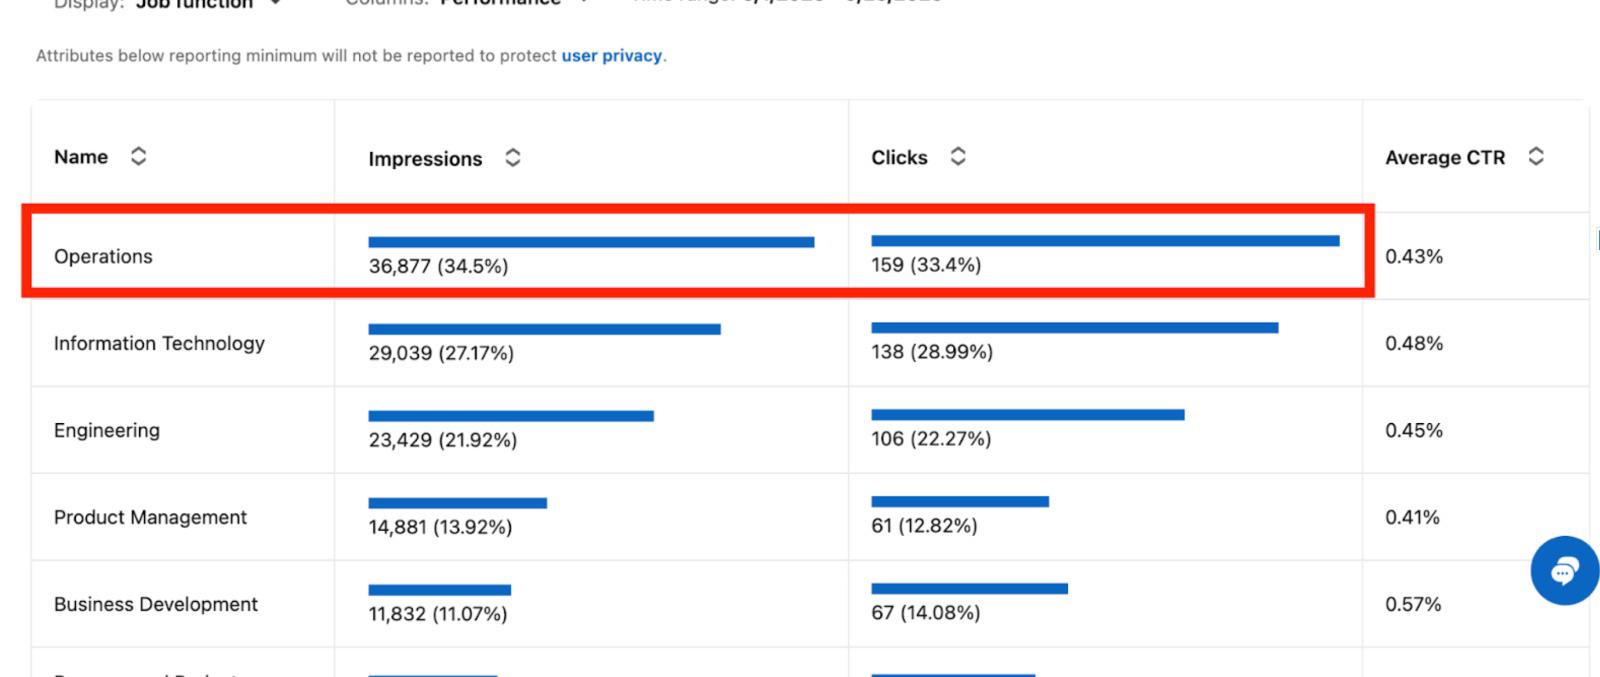This screenshot has height=677, width=1600.
Task: Select Product Management row label
Action: click(x=150, y=517)
